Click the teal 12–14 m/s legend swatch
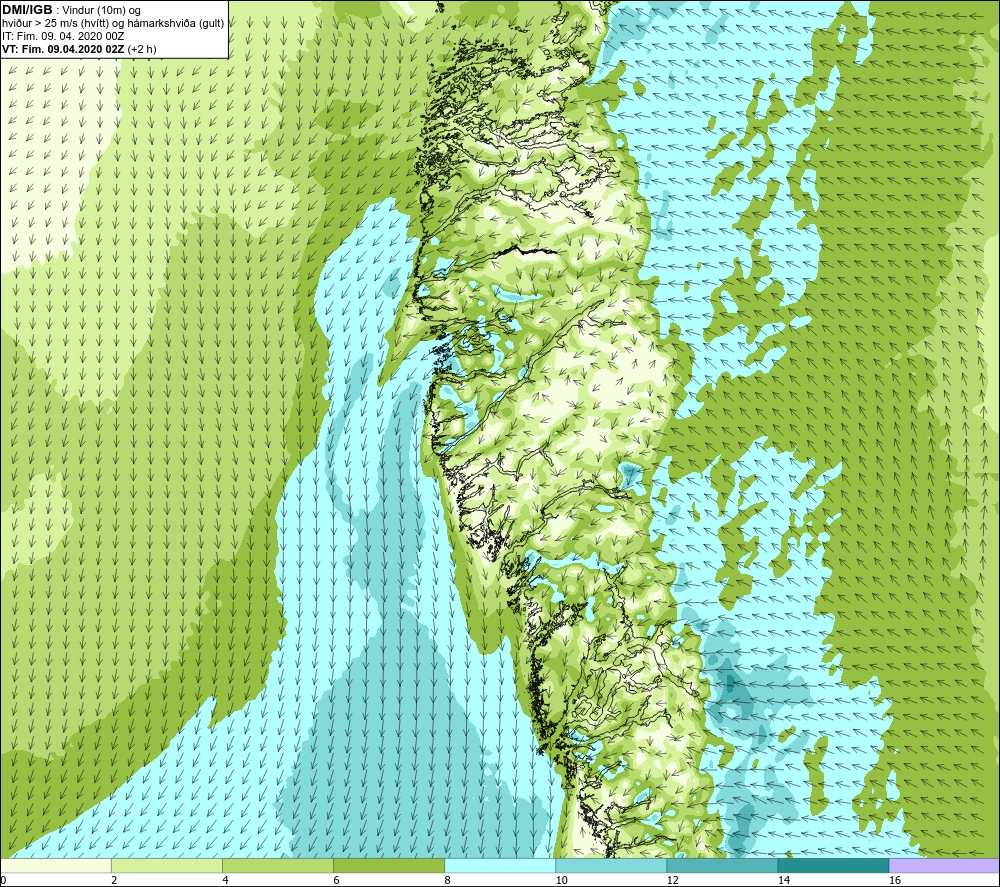This screenshot has height=887, width=1000. point(722,866)
